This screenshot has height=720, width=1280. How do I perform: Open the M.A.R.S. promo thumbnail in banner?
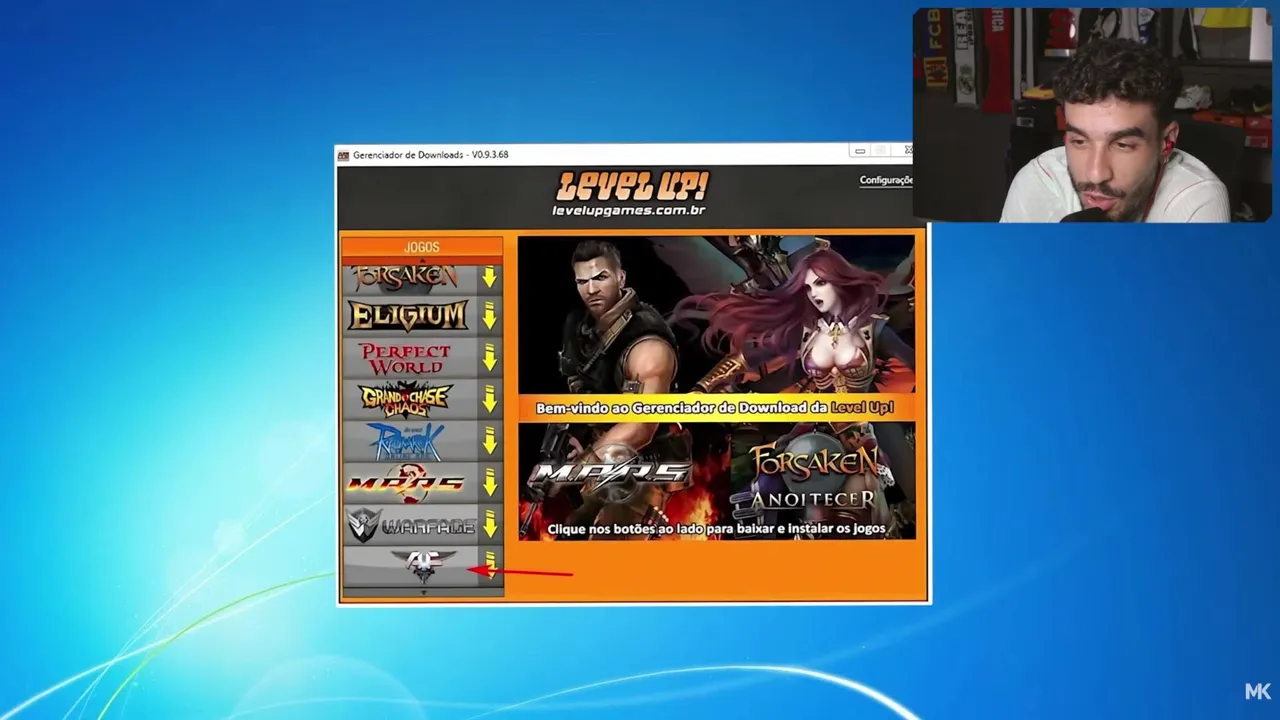[x=612, y=471]
